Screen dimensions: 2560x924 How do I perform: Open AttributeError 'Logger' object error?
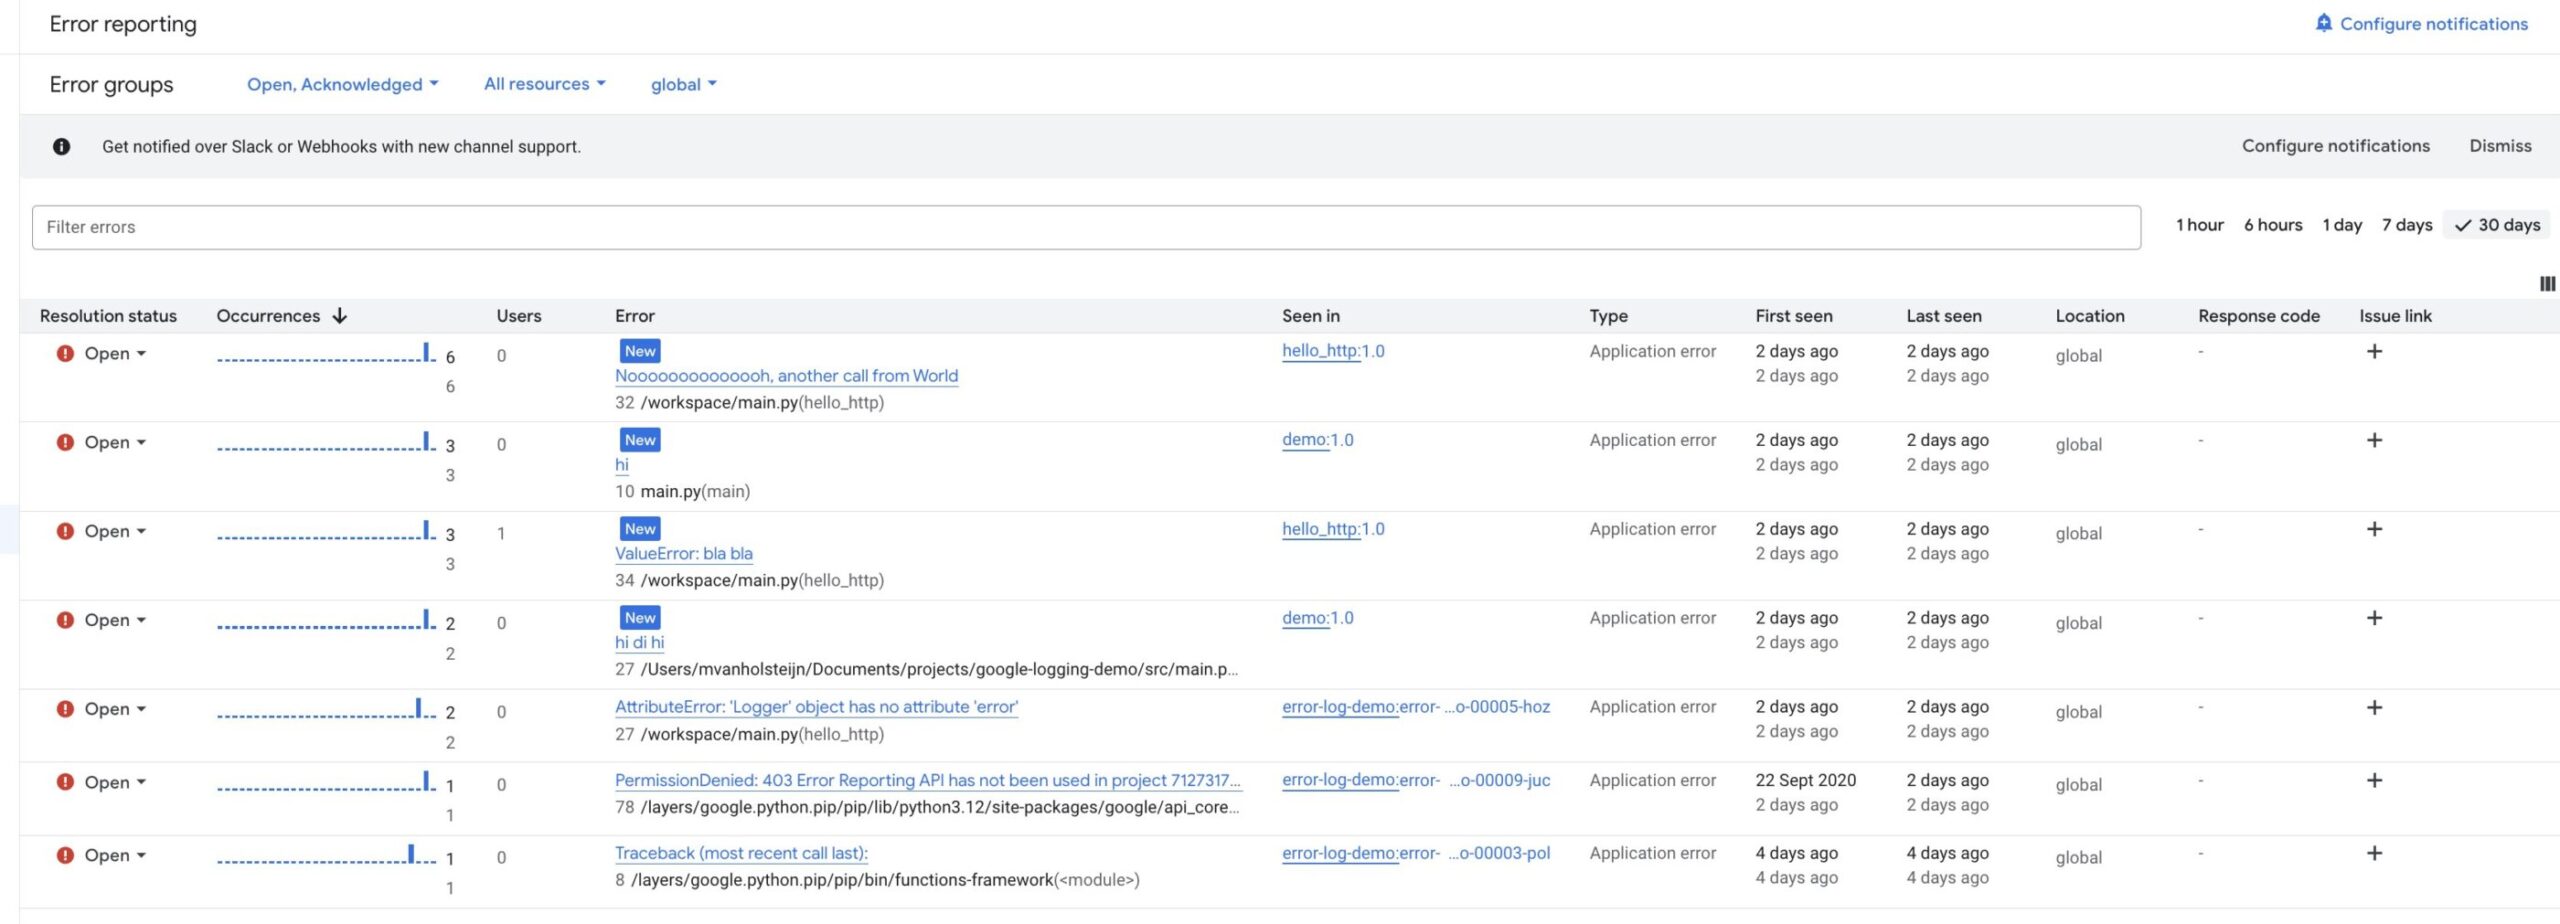[816, 707]
